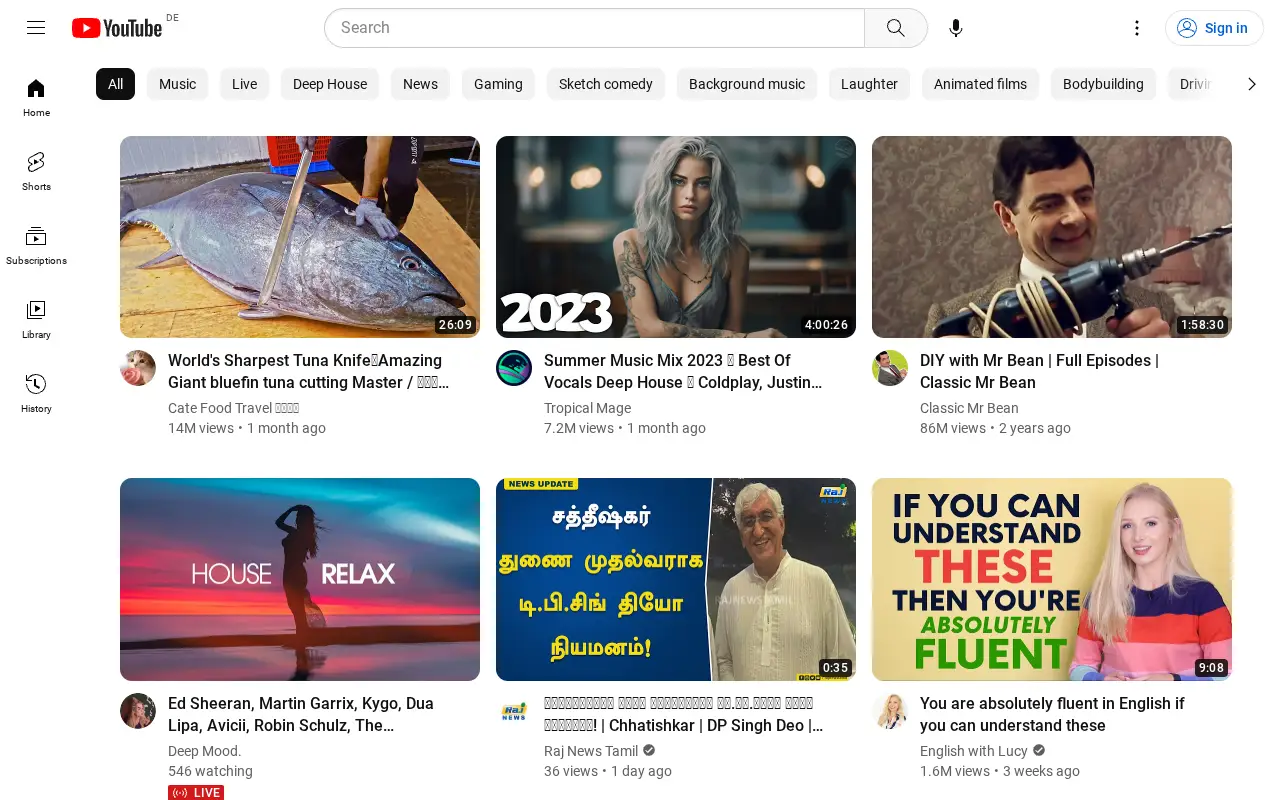The width and height of the screenshot is (1280, 800).
Task: Select the All chip
Action: click(115, 84)
